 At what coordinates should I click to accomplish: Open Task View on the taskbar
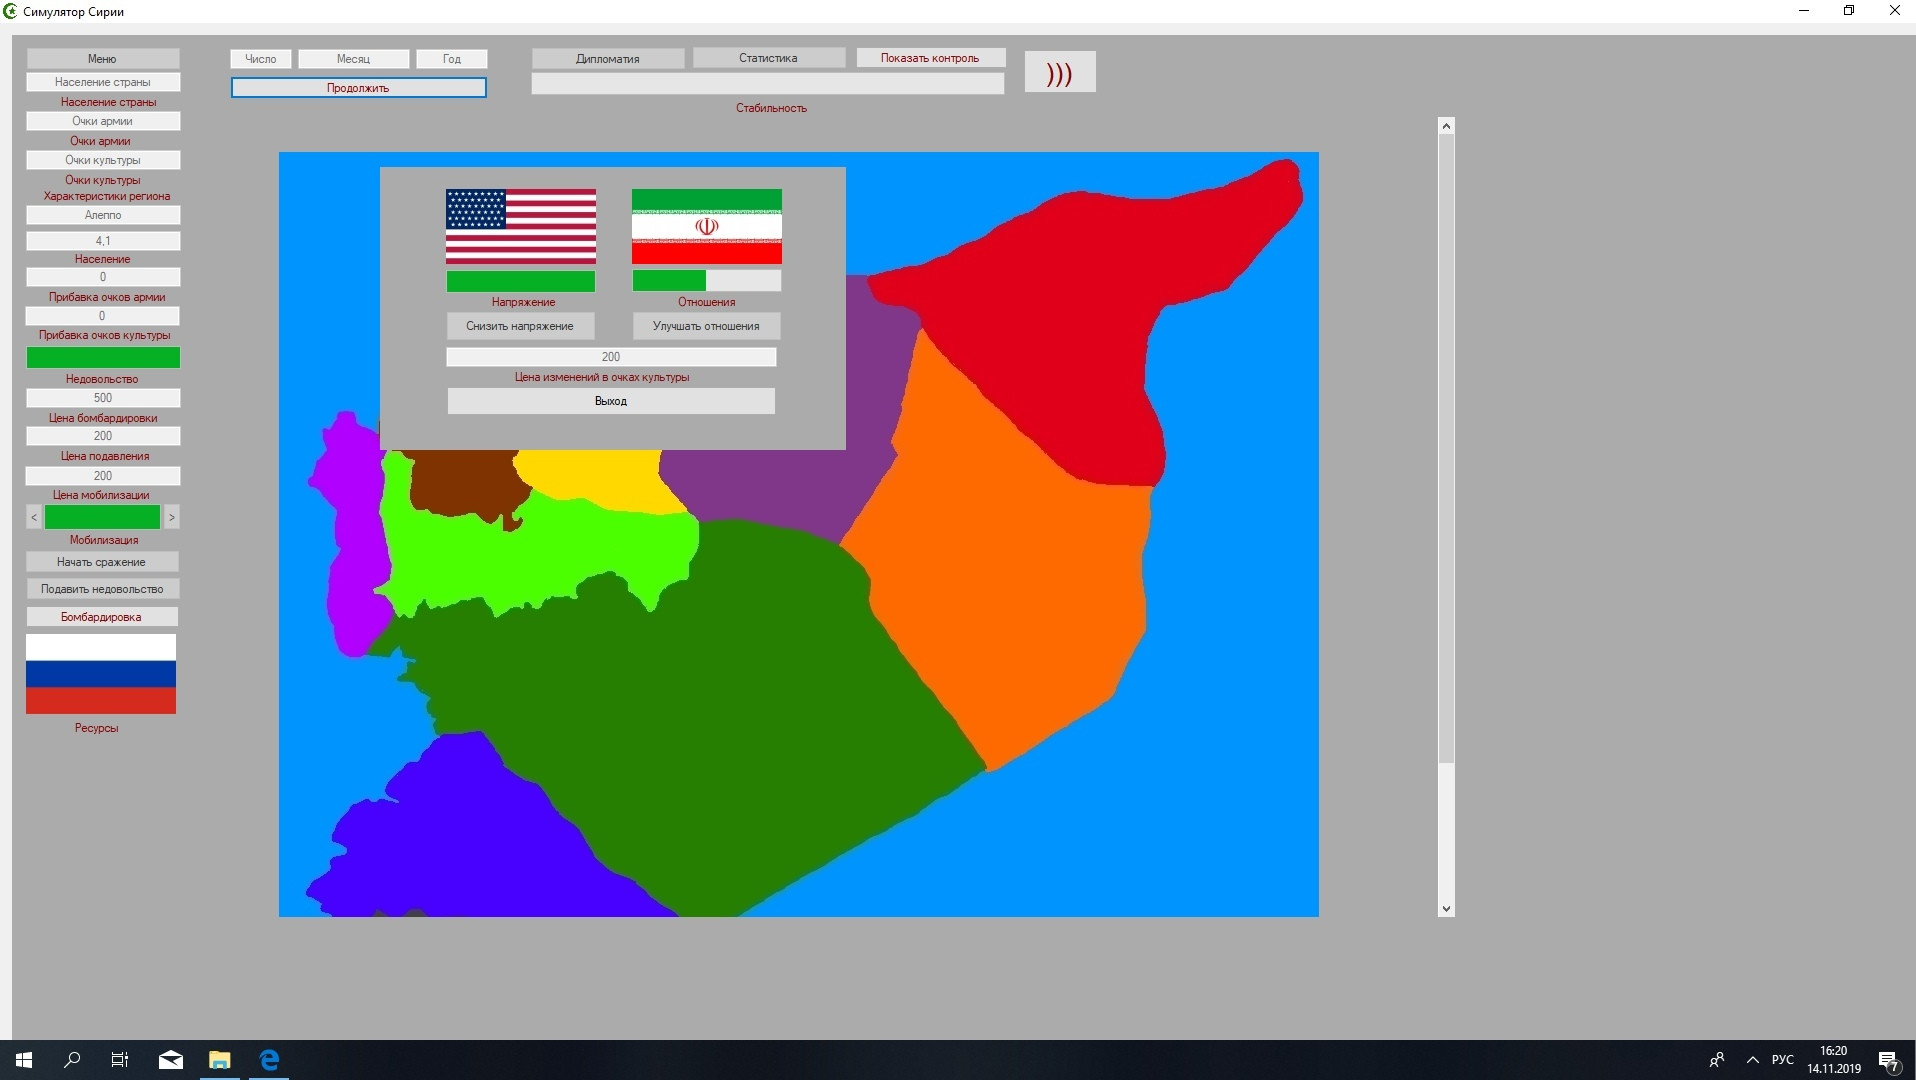pyautogui.click(x=120, y=1060)
